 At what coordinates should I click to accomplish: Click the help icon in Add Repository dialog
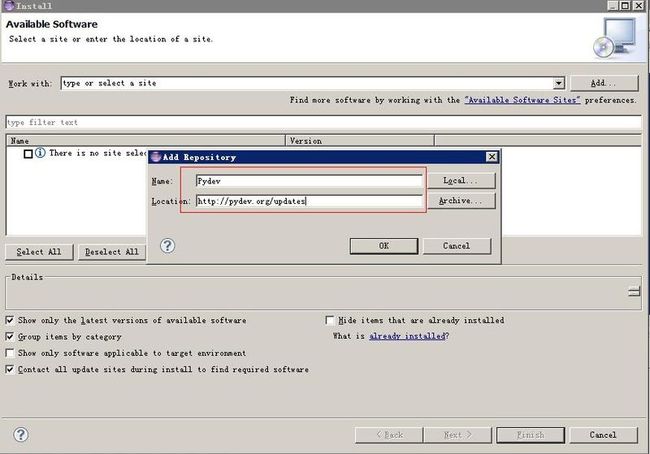pos(167,246)
